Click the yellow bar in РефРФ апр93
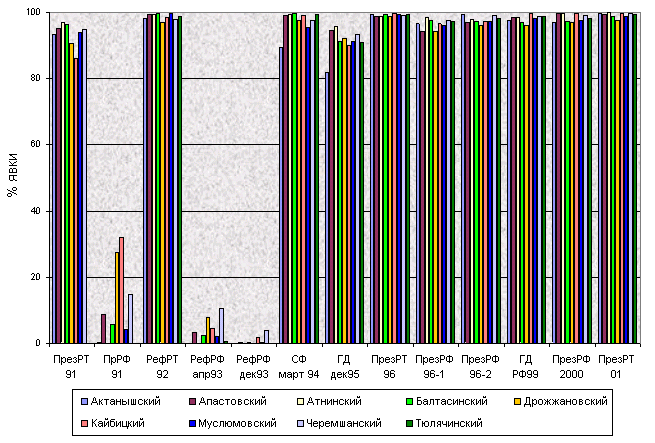655x443 pixels. click(x=208, y=330)
